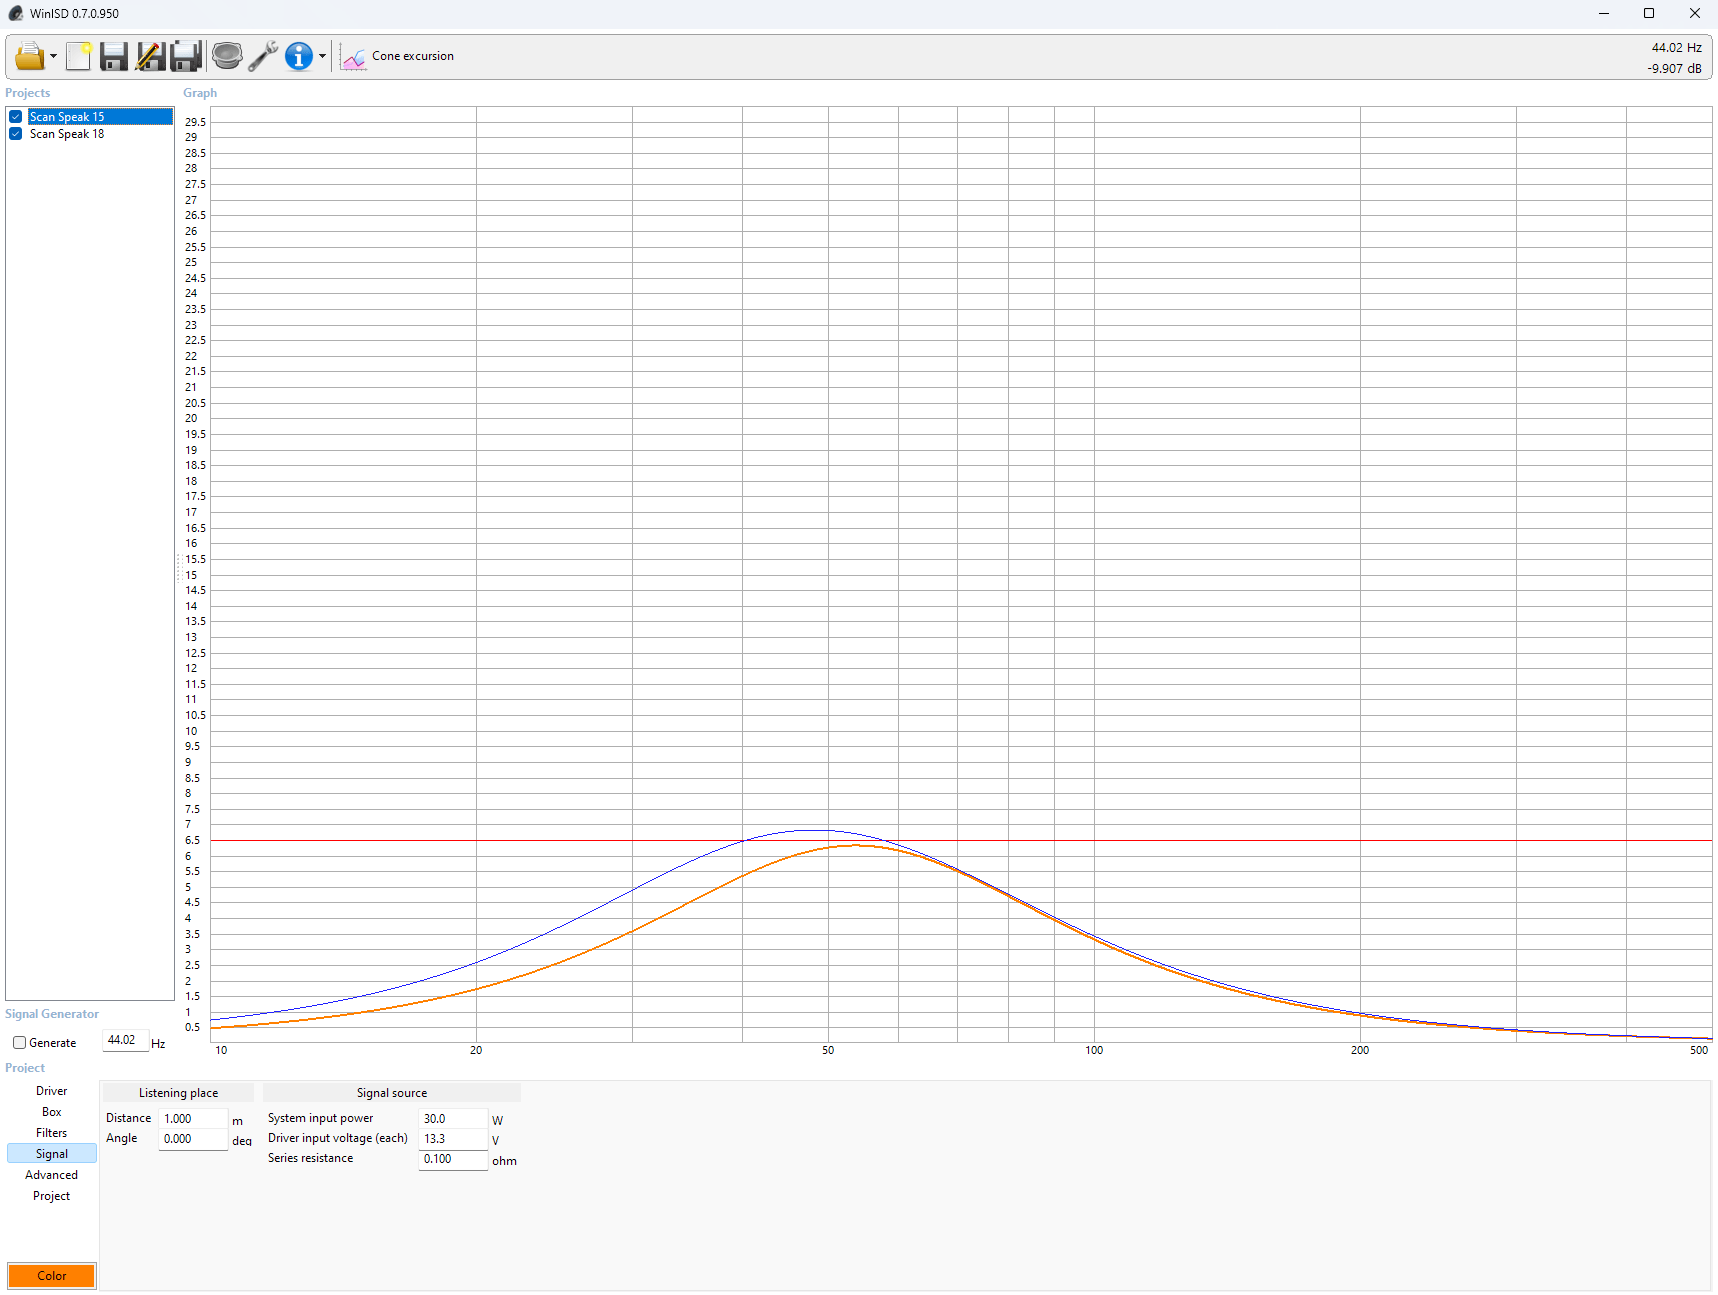Viewport: 1718px width, 1295px height.
Task: Select the Signal tab
Action: tap(52, 1154)
